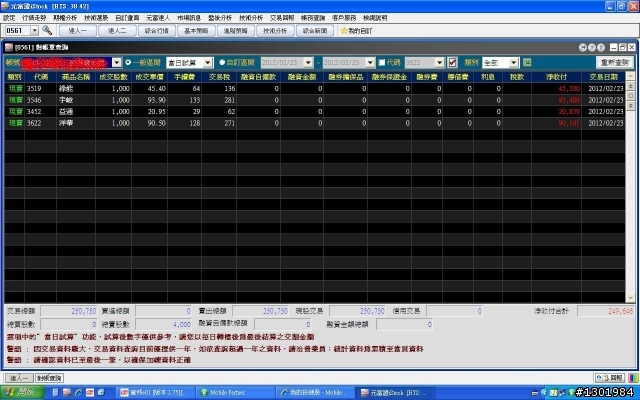
Task: Switch to bottom account query tab
Action: [x=49, y=378]
